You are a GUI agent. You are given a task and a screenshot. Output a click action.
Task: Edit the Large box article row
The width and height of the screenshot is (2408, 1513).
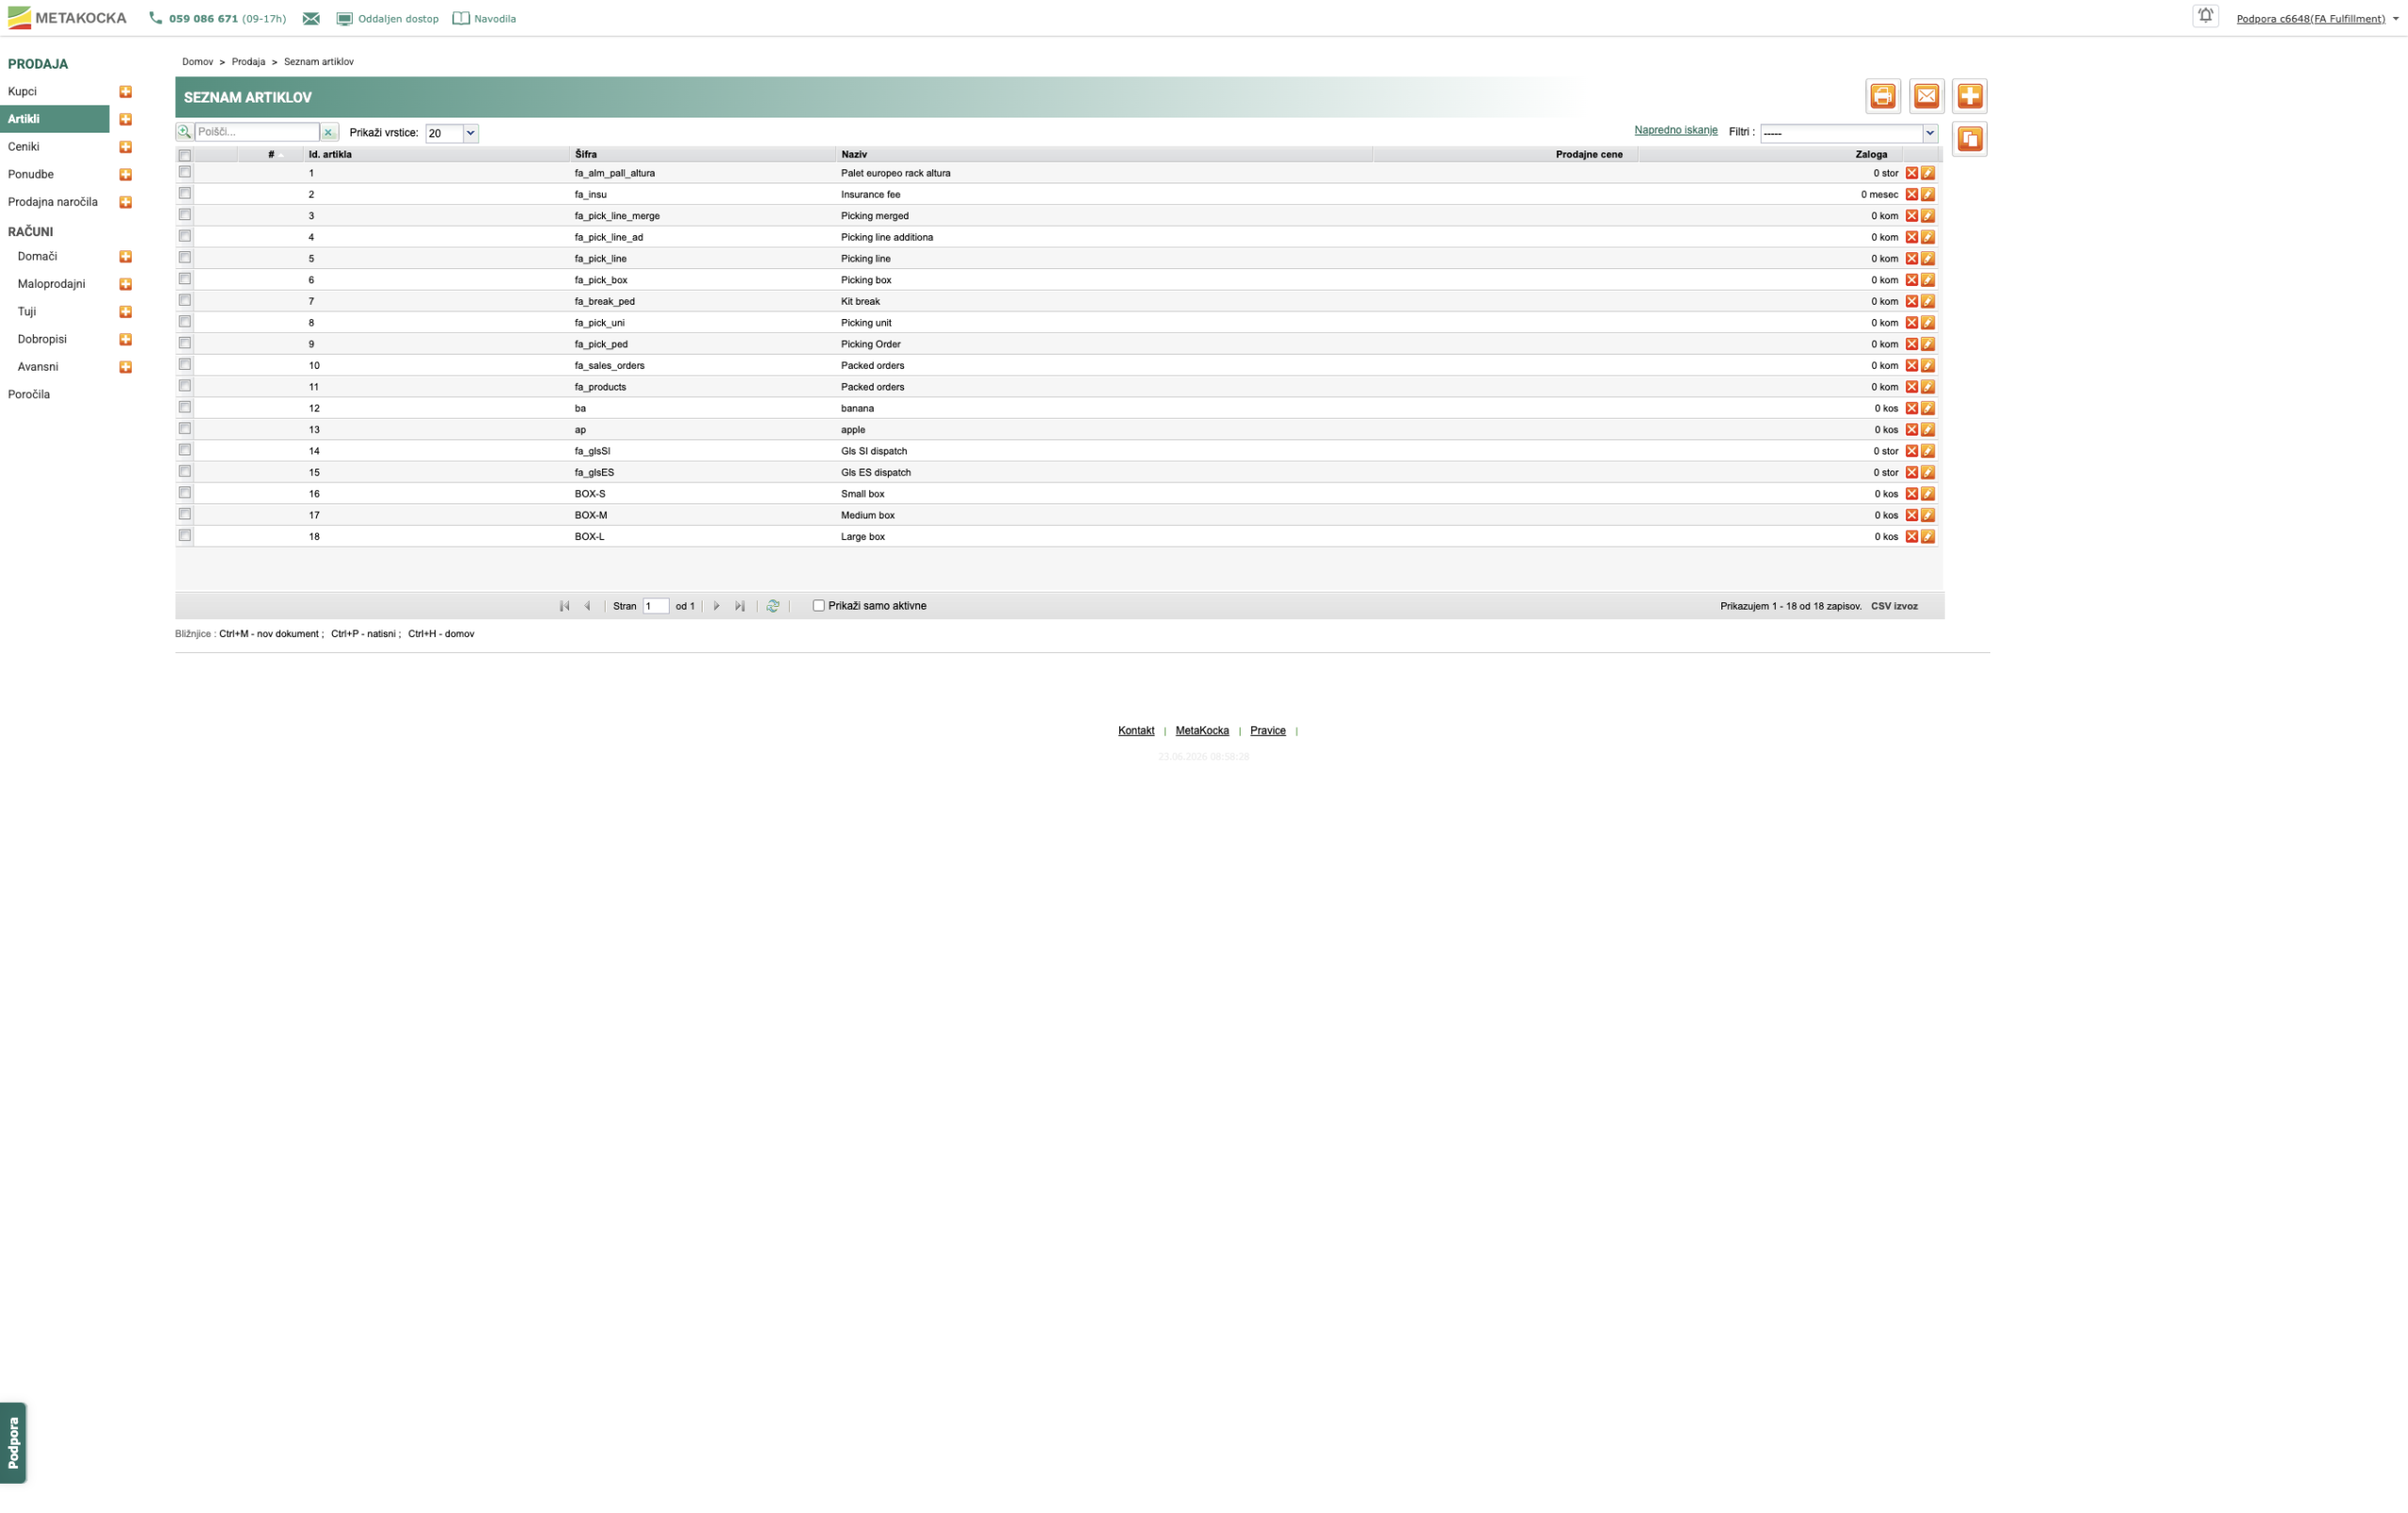pos(1927,537)
